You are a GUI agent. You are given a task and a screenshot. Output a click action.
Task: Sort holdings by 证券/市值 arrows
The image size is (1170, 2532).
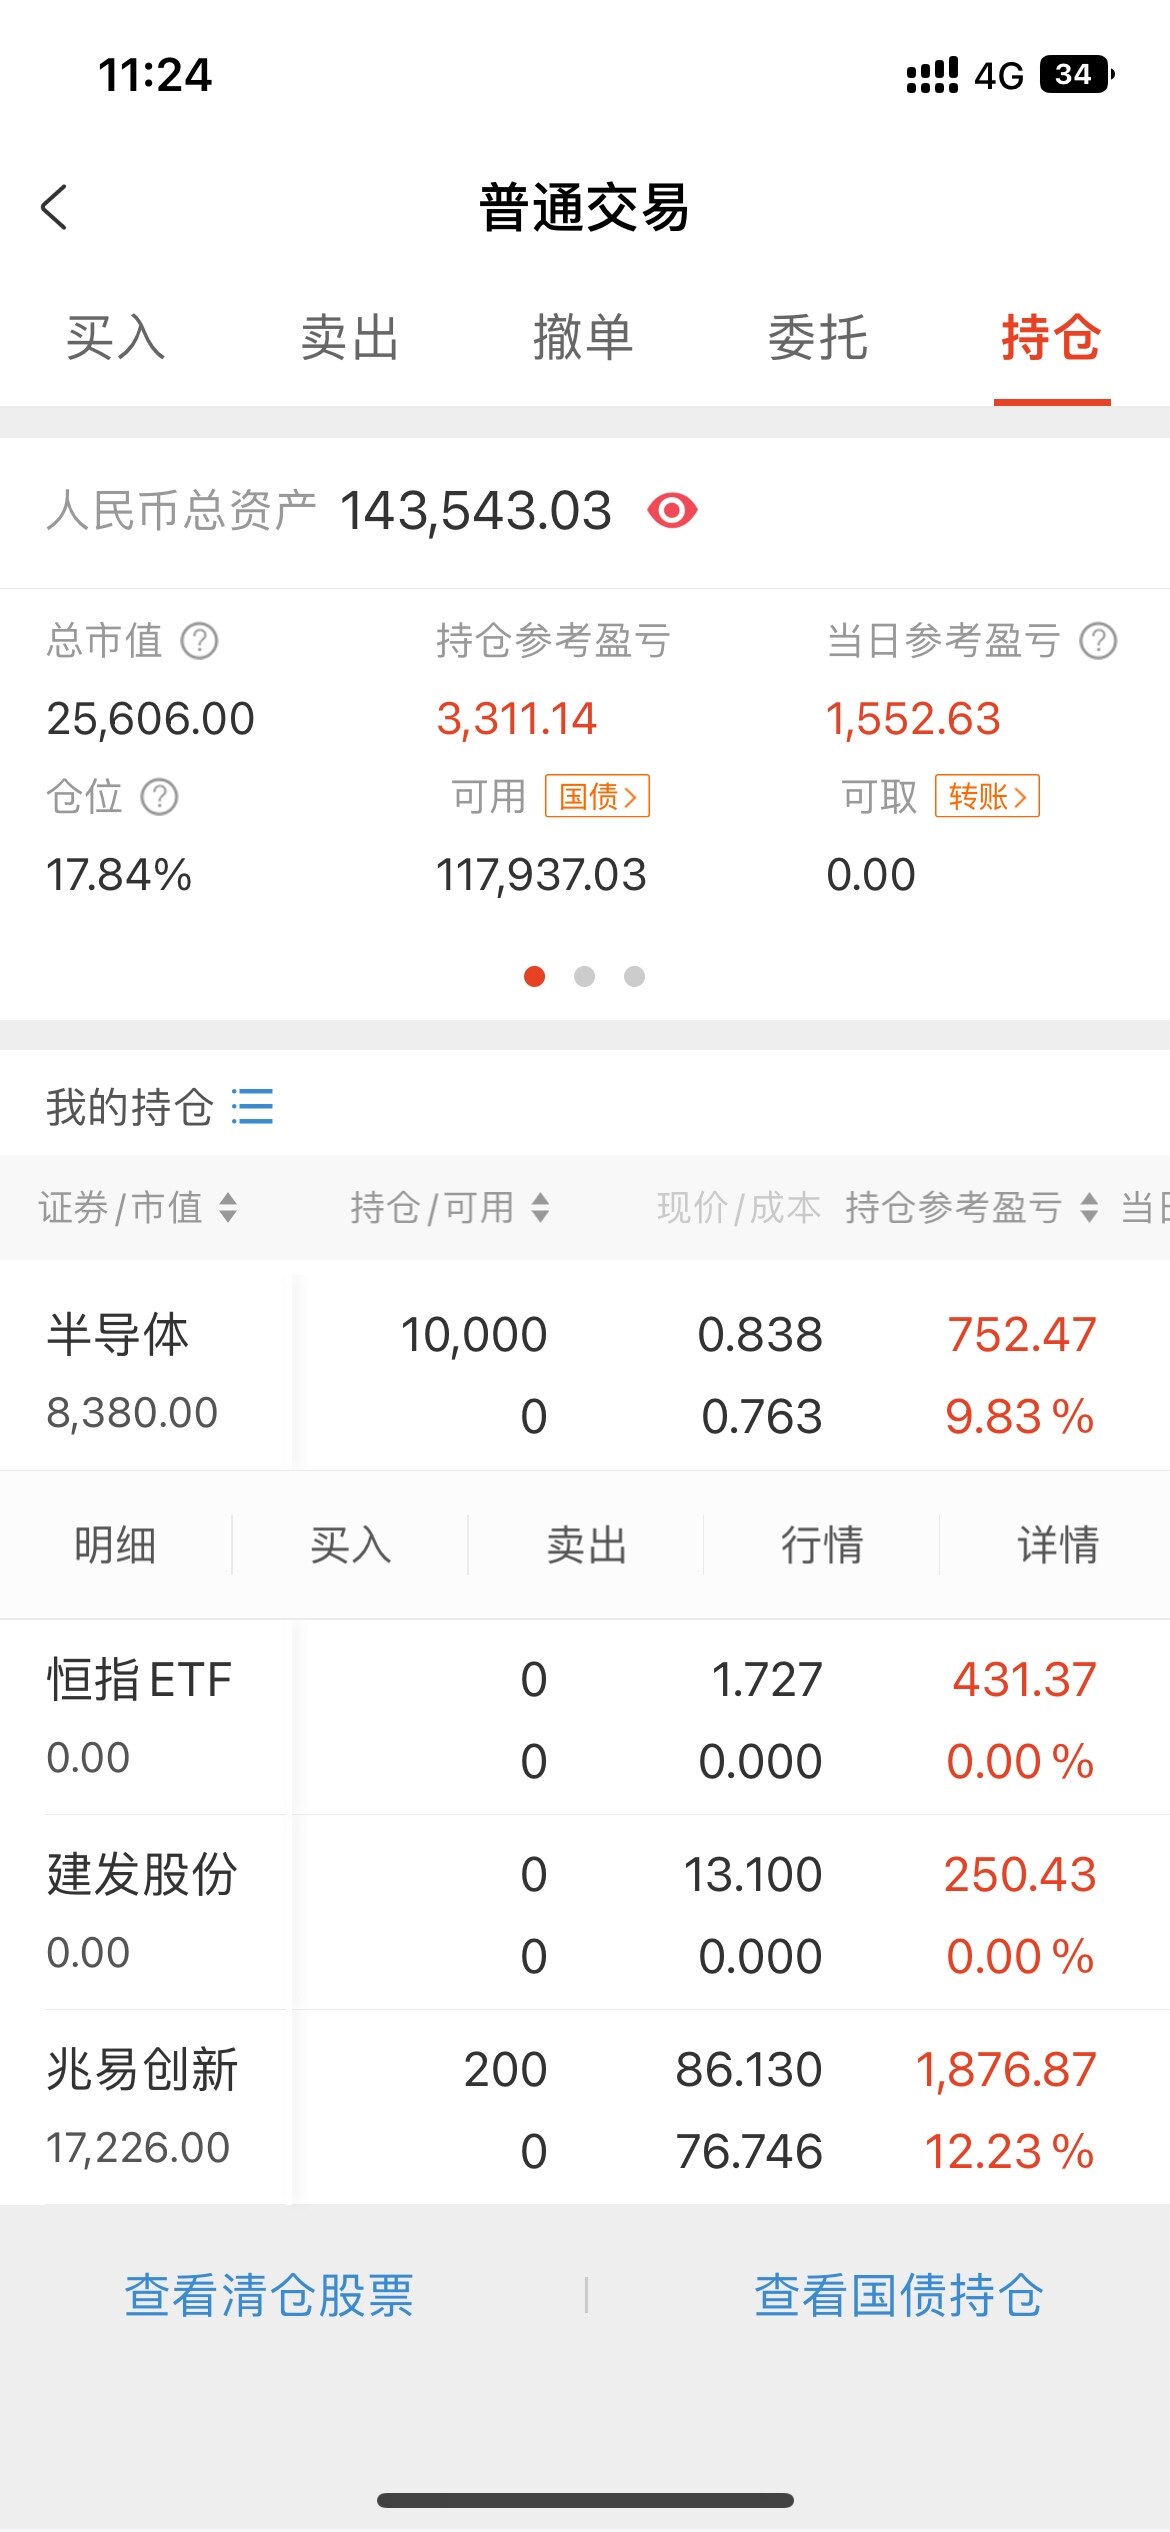pos(228,1207)
